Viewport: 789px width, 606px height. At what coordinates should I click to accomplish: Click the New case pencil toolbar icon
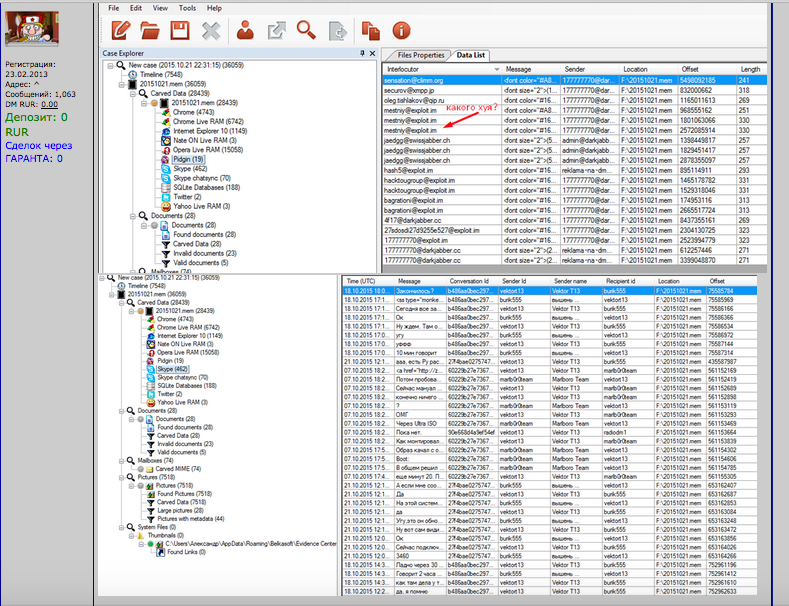tap(121, 30)
